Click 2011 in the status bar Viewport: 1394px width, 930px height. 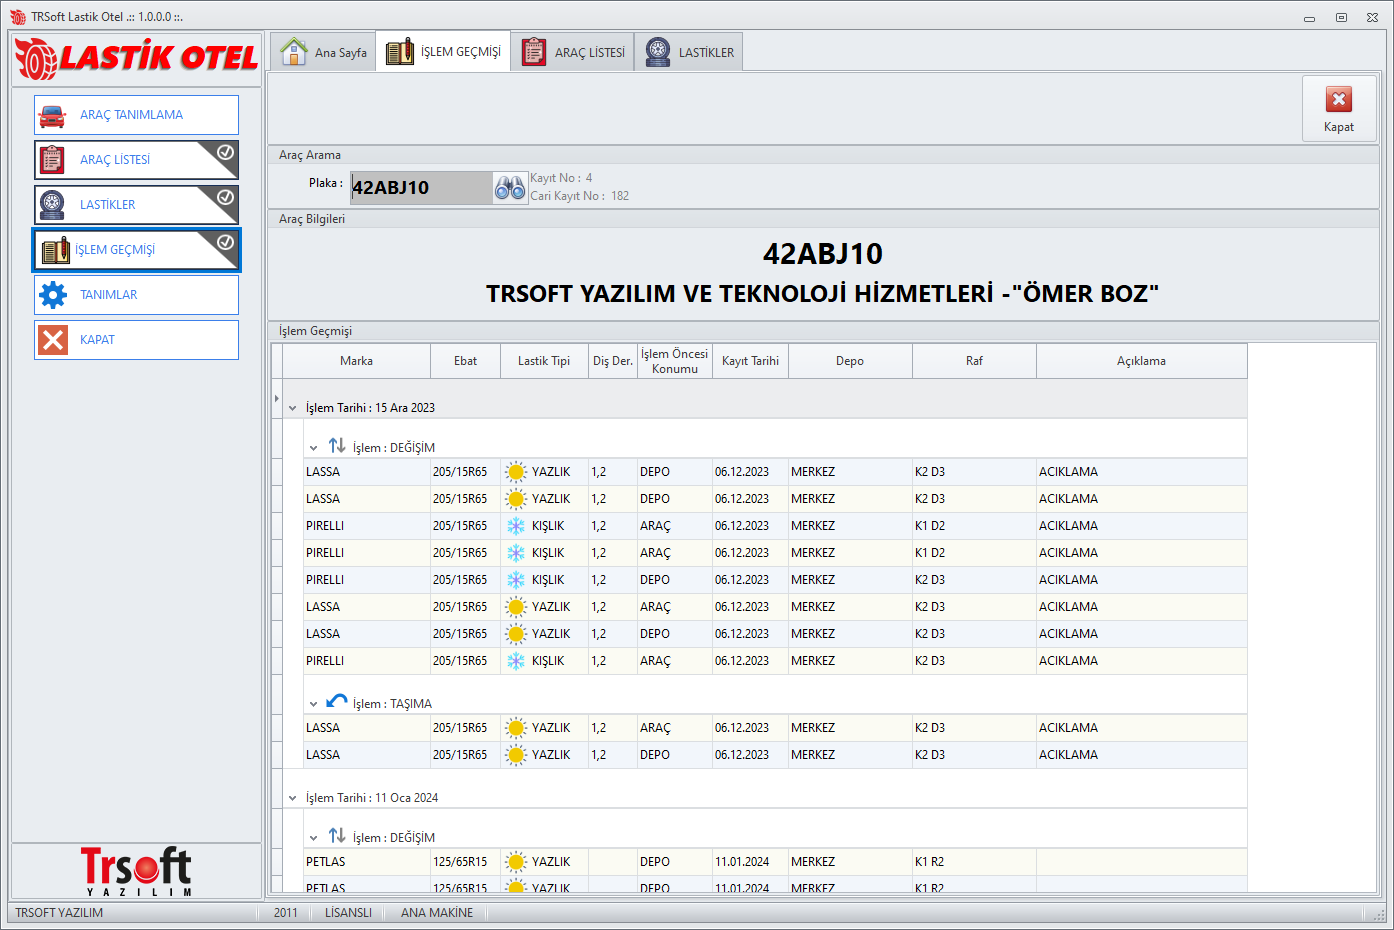[x=286, y=913]
